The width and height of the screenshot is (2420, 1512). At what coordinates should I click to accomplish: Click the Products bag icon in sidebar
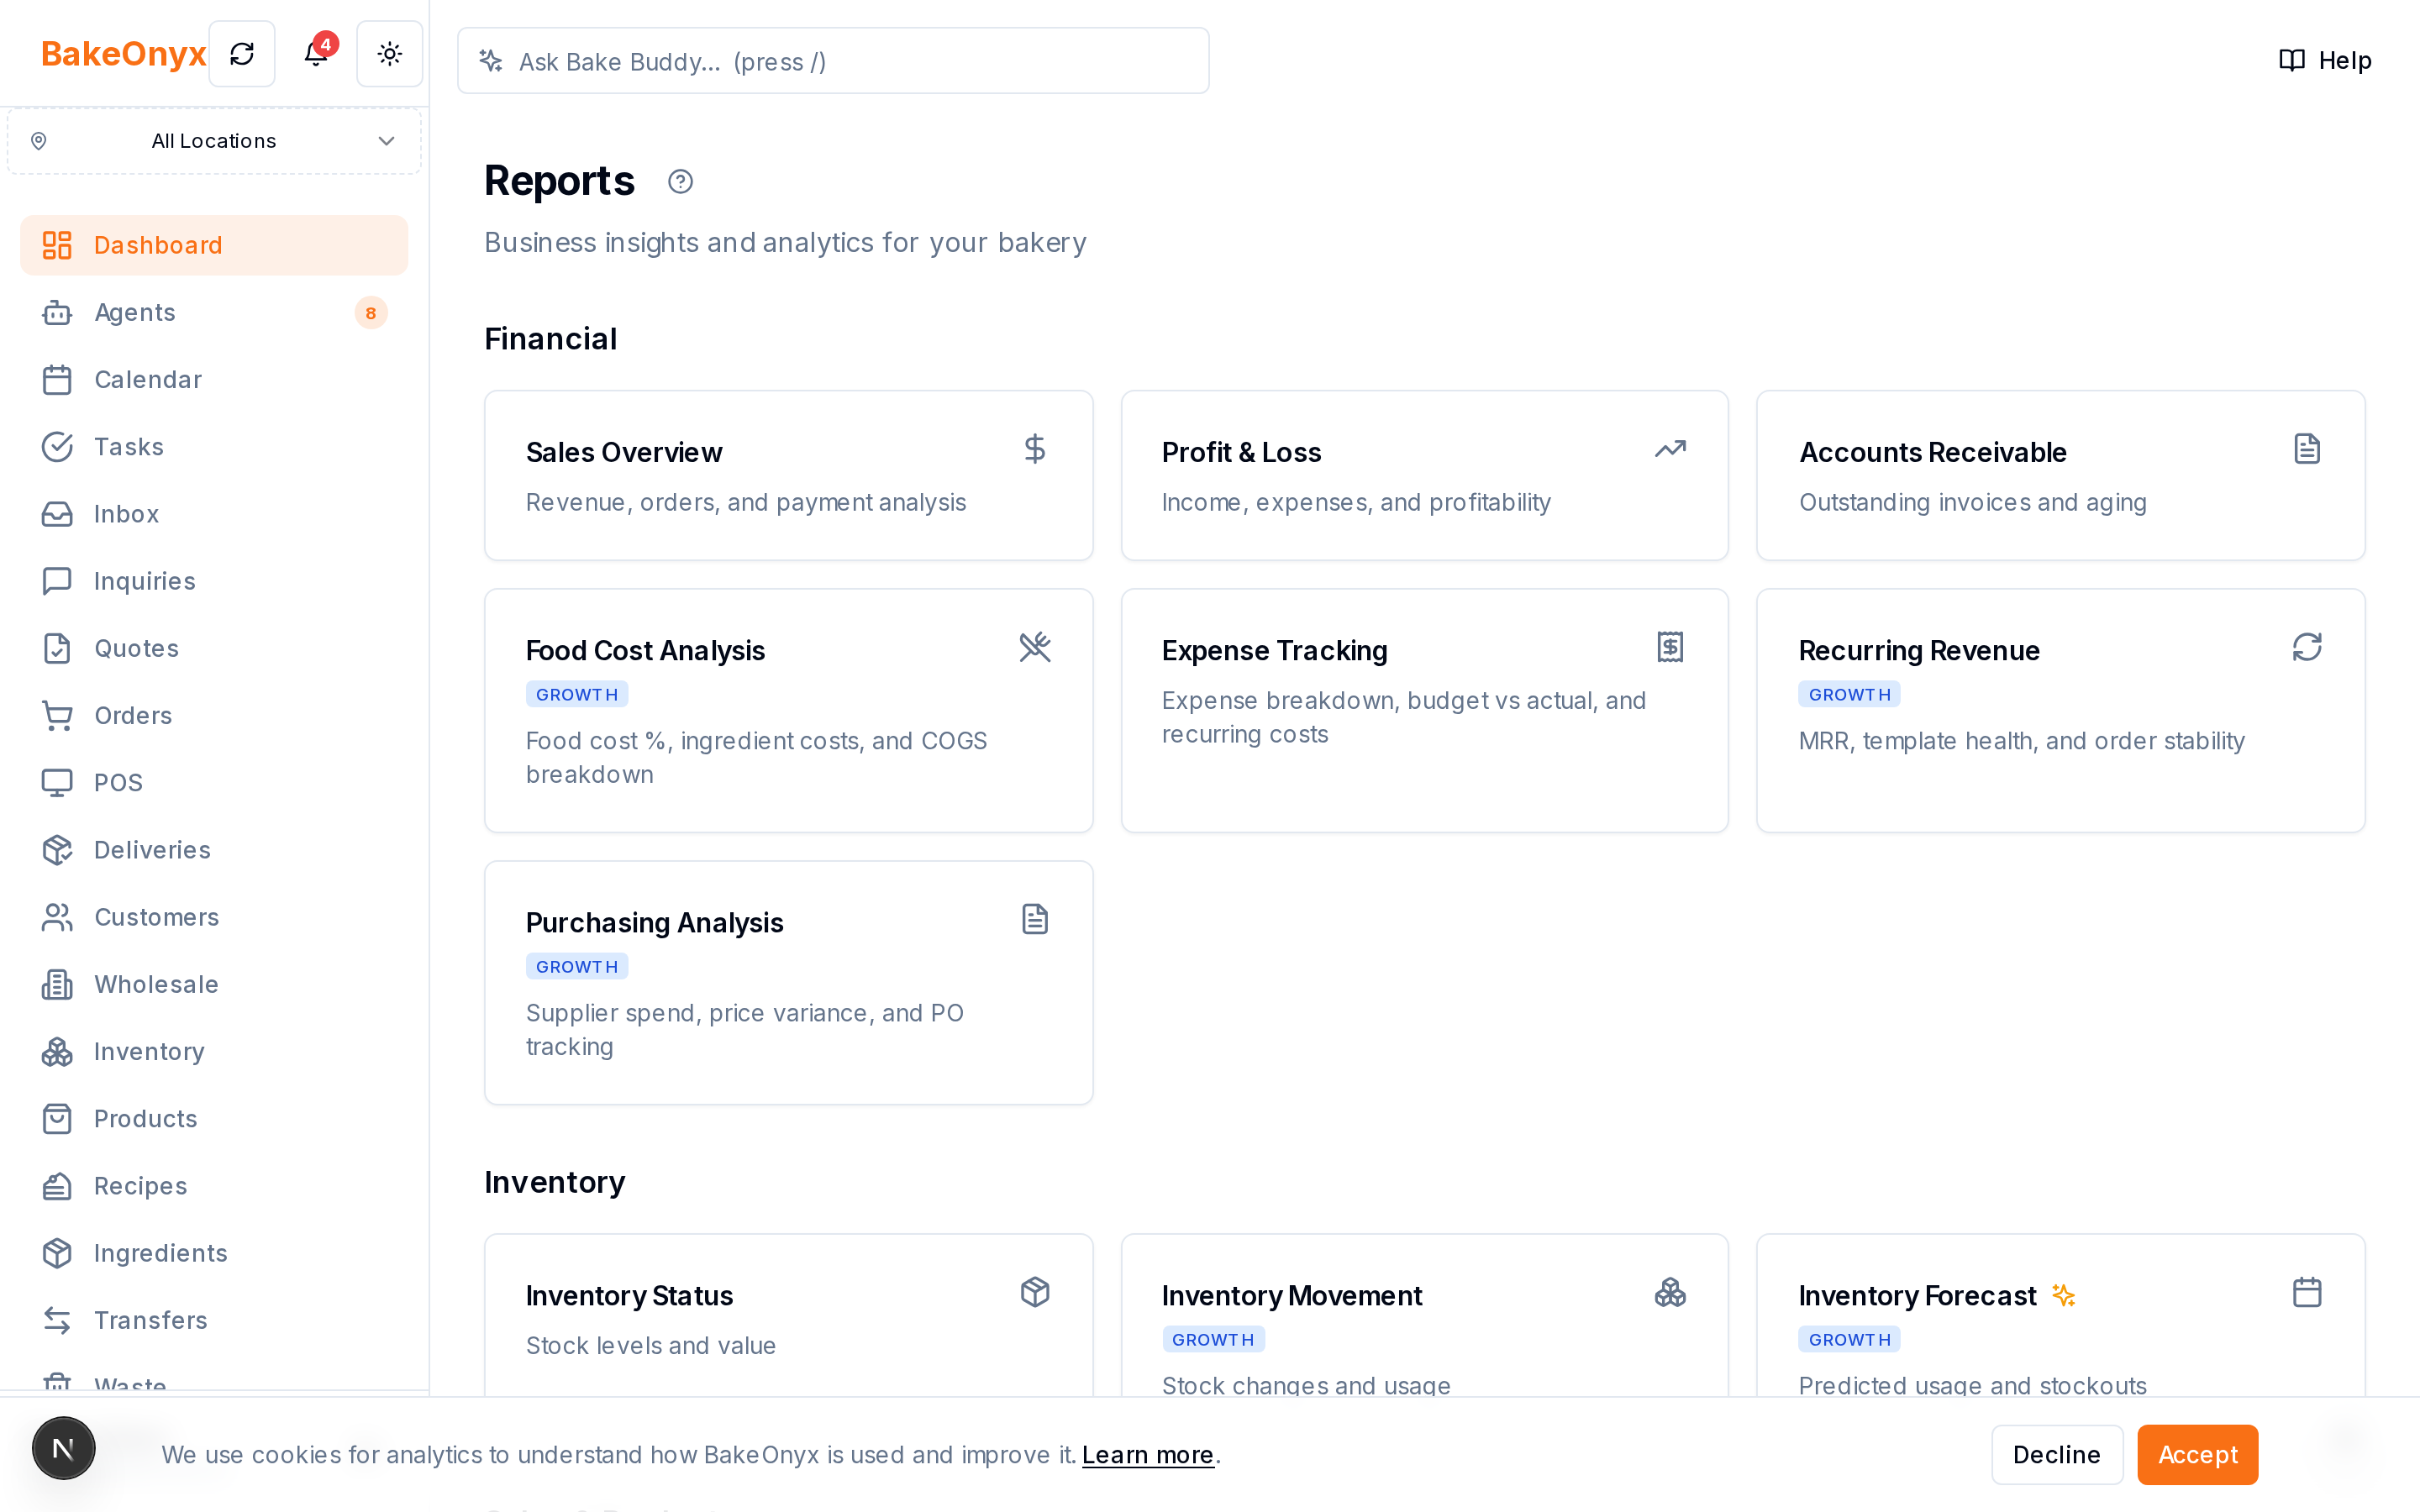pyautogui.click(x=57, y=1118)
